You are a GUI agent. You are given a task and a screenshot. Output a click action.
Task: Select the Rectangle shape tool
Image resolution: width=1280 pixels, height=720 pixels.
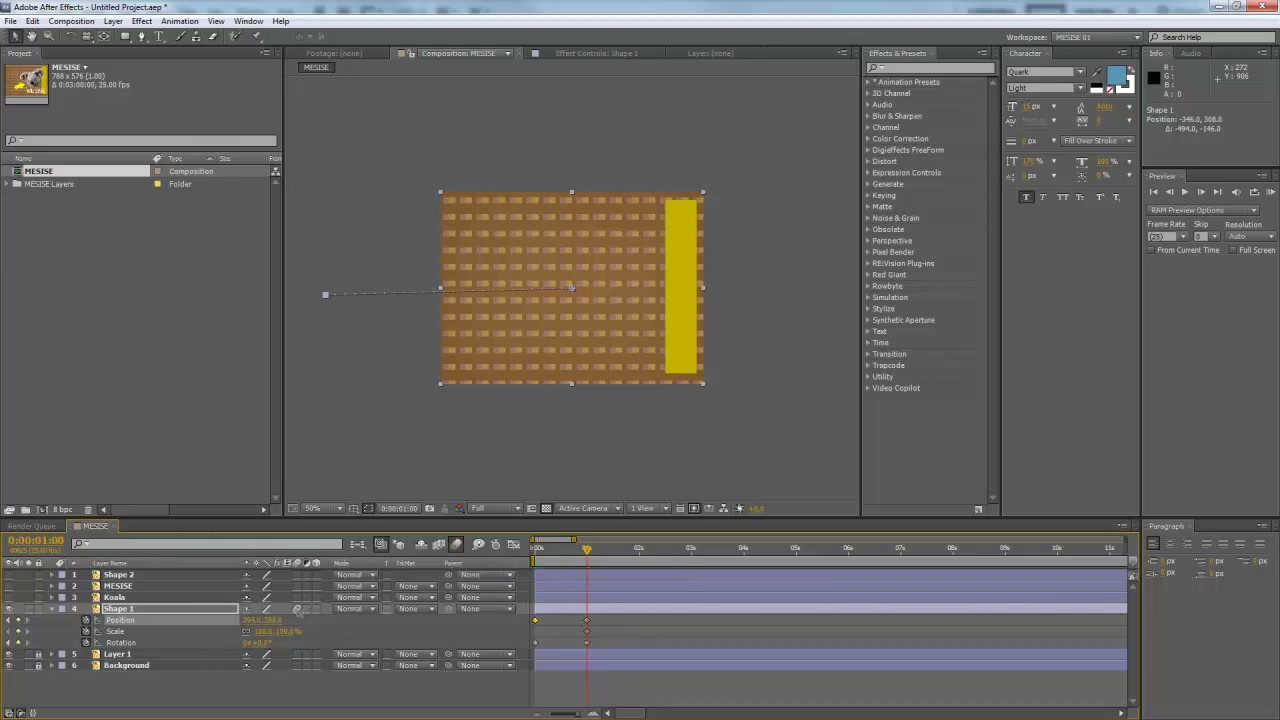coord(125,36)
